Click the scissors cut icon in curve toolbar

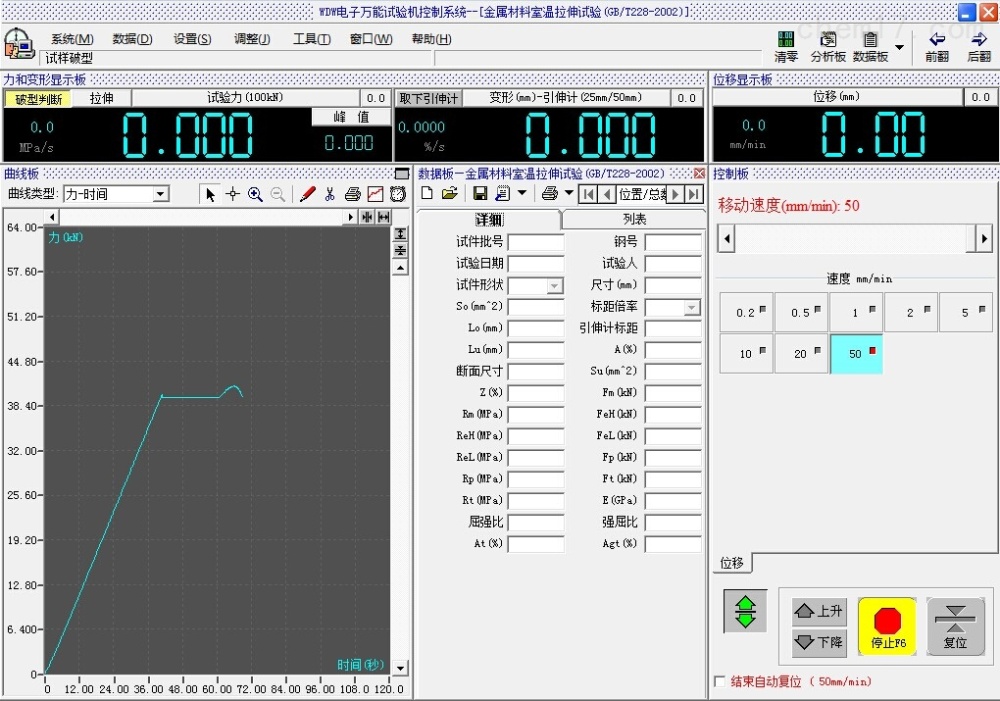(x=330, y=194)
